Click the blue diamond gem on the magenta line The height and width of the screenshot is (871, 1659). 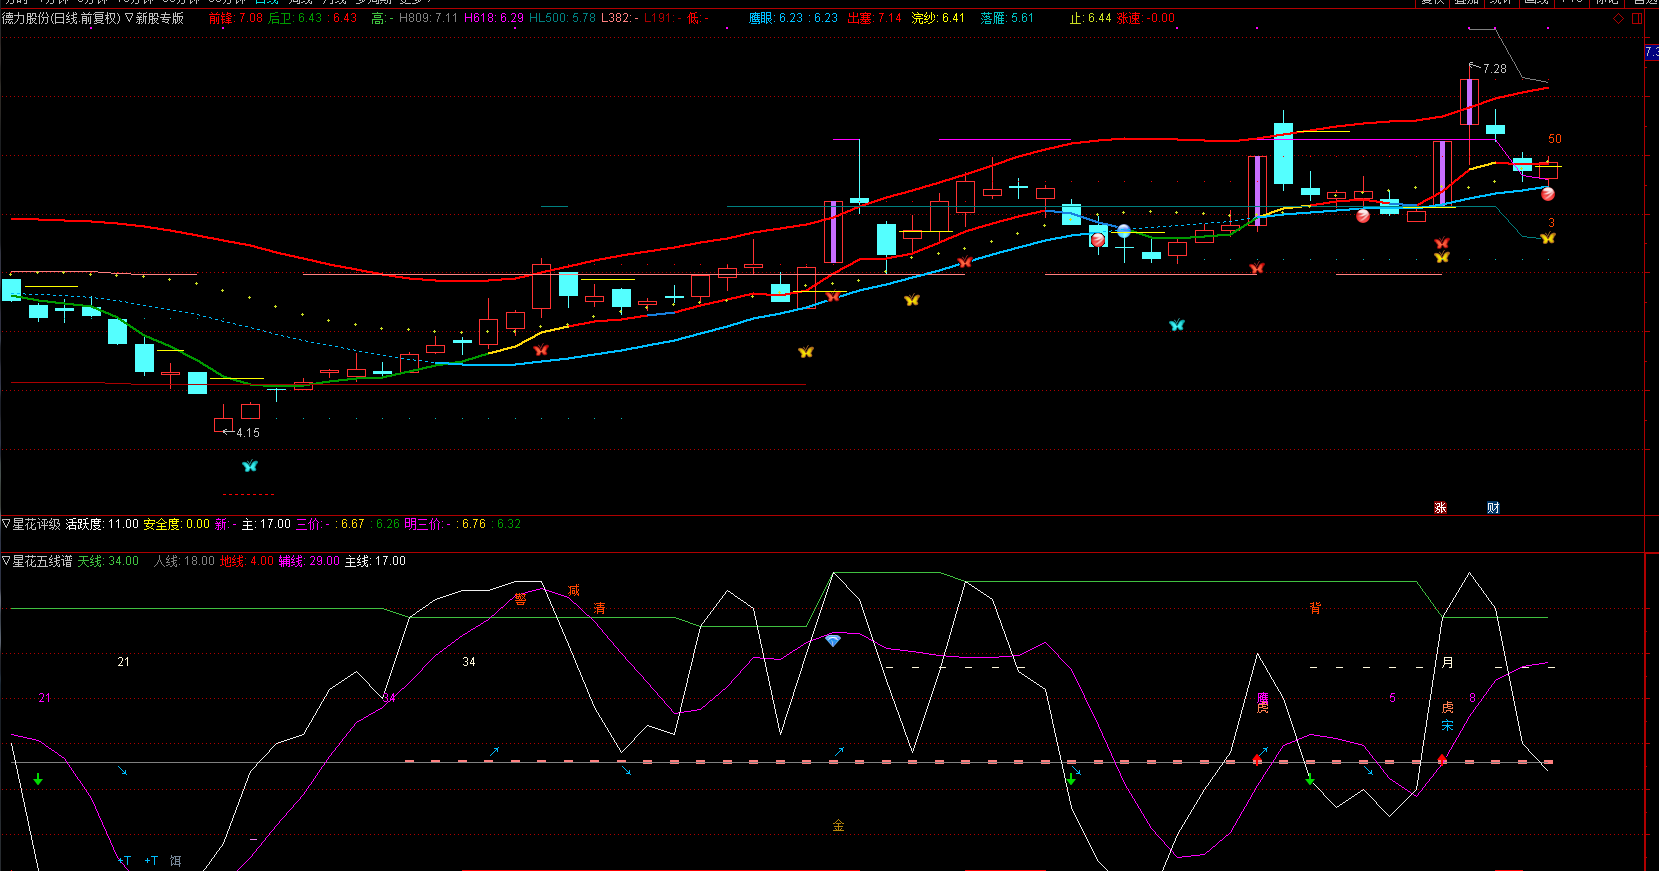(833, 640)
